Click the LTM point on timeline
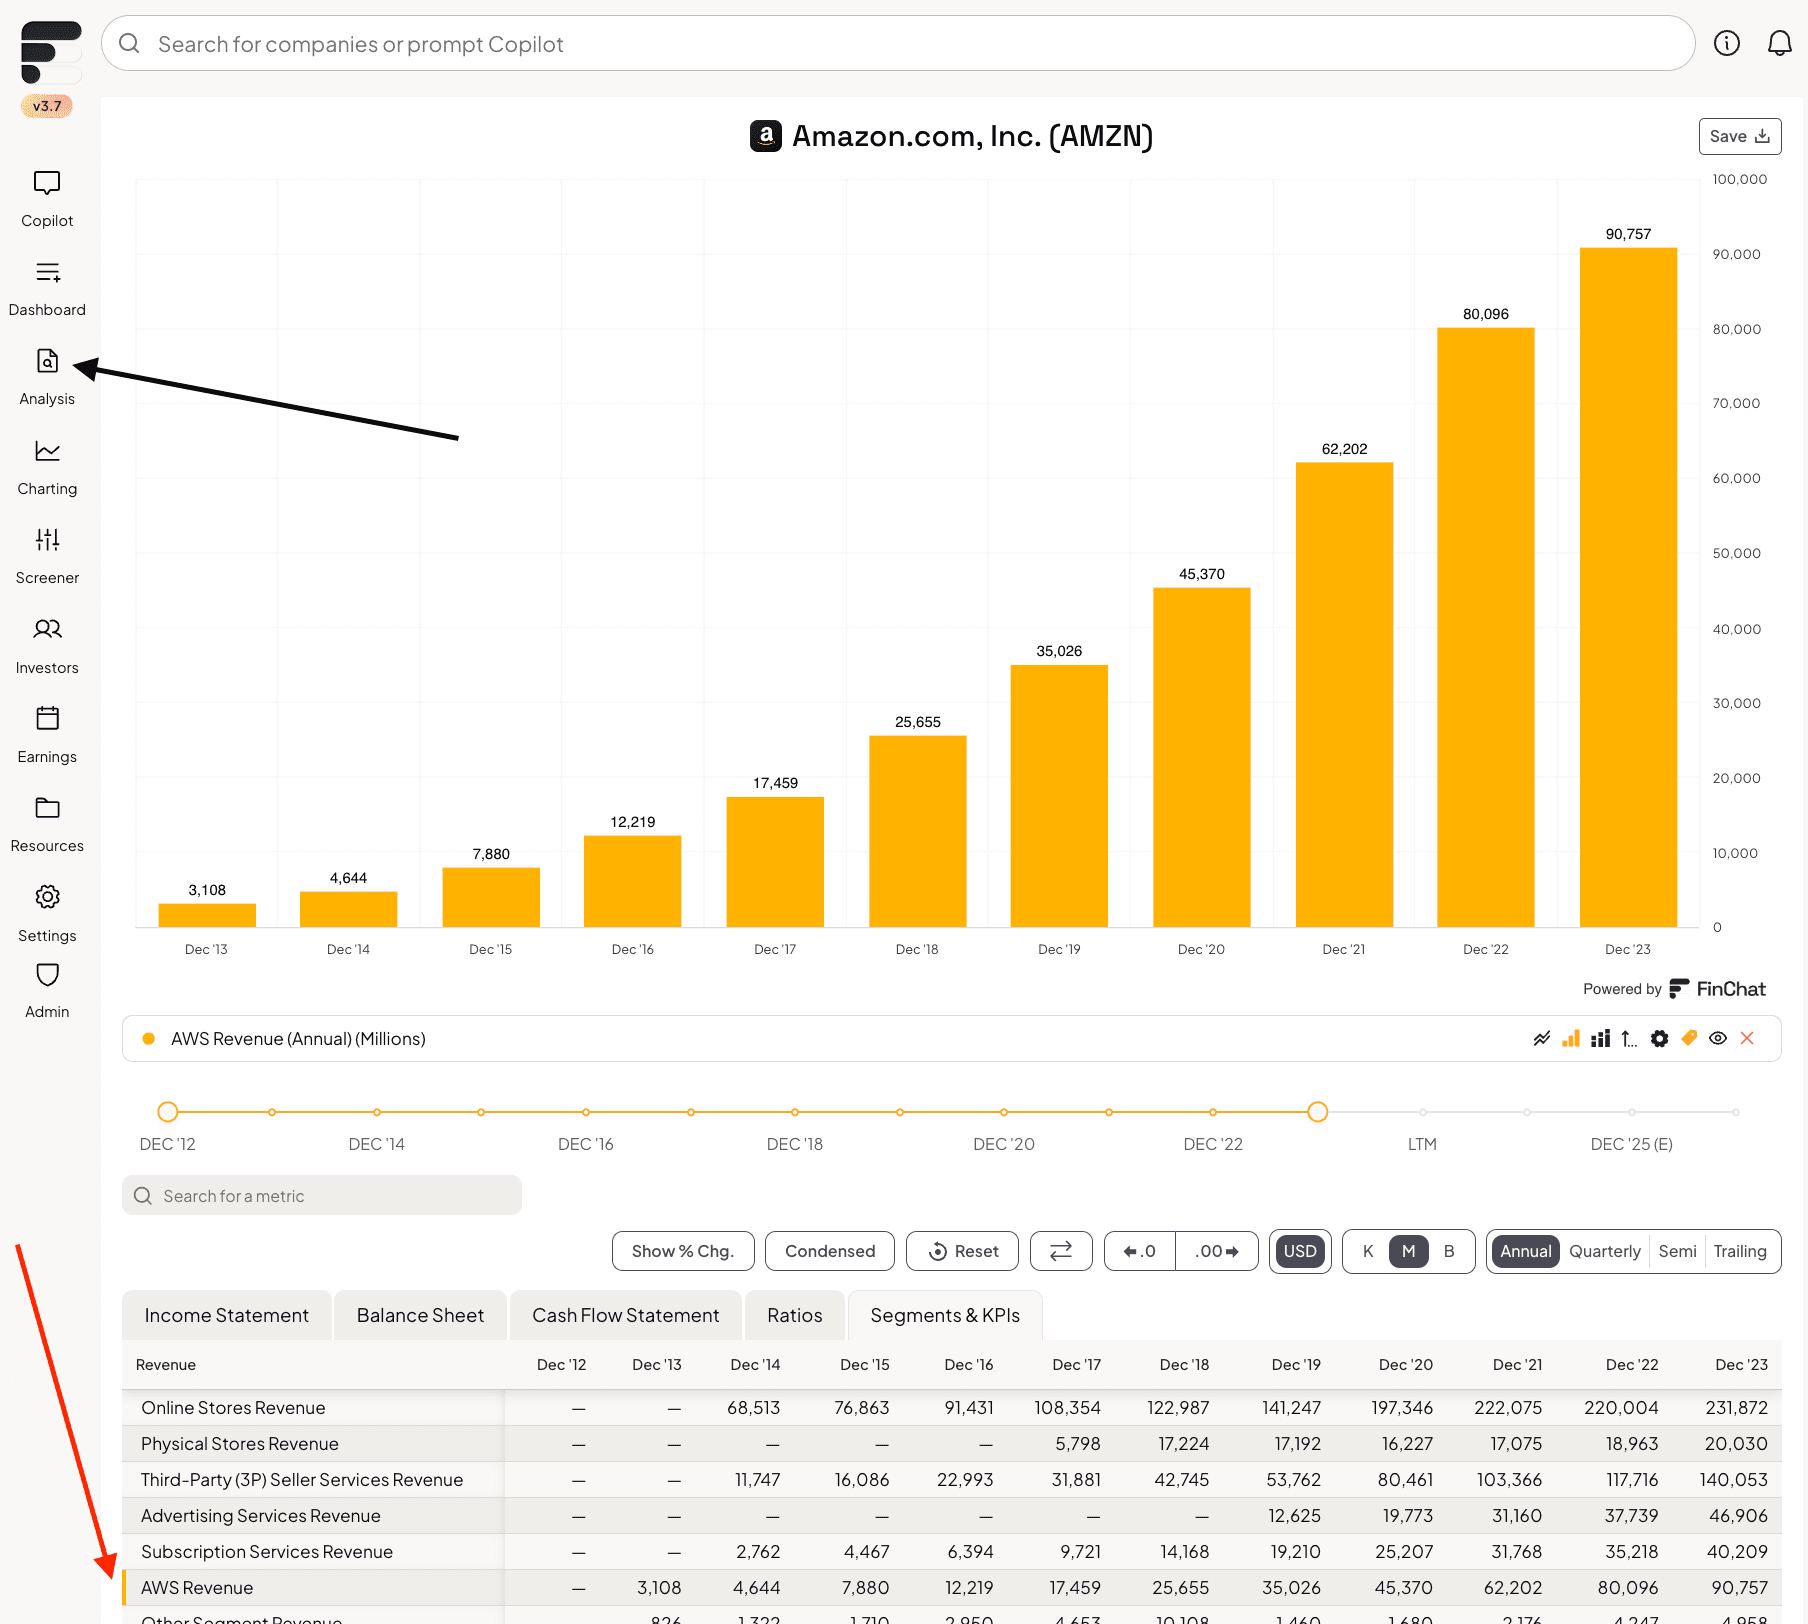The image size is (1808, 1624). click(1422, 1112)
